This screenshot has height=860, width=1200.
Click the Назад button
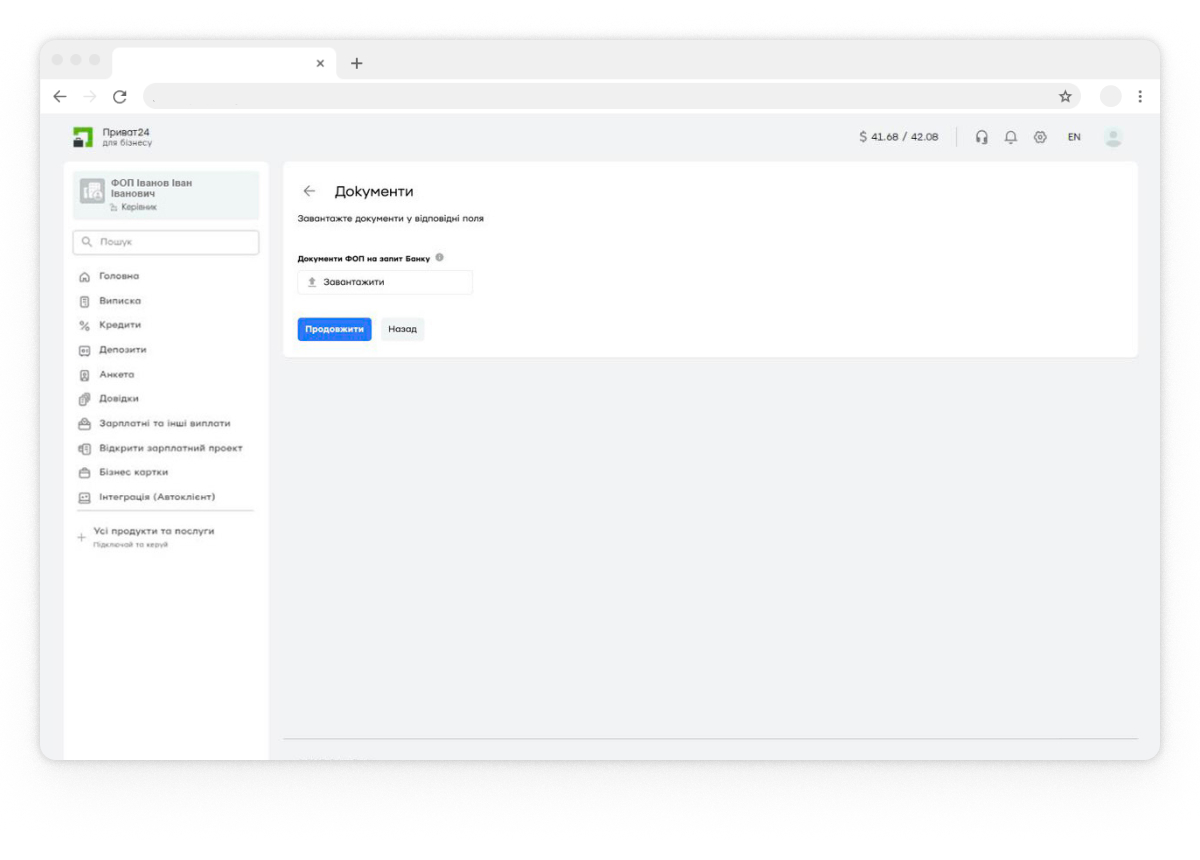pyautogui.click(x=402, y=329)
